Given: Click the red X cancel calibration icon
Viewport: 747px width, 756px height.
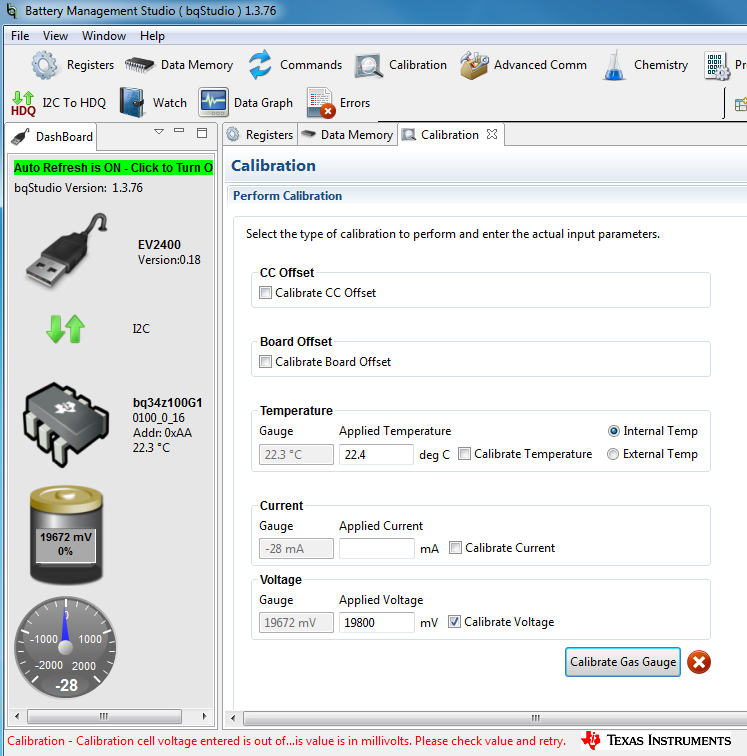Looking at the screenshot, I should click(x=699, y=662).
